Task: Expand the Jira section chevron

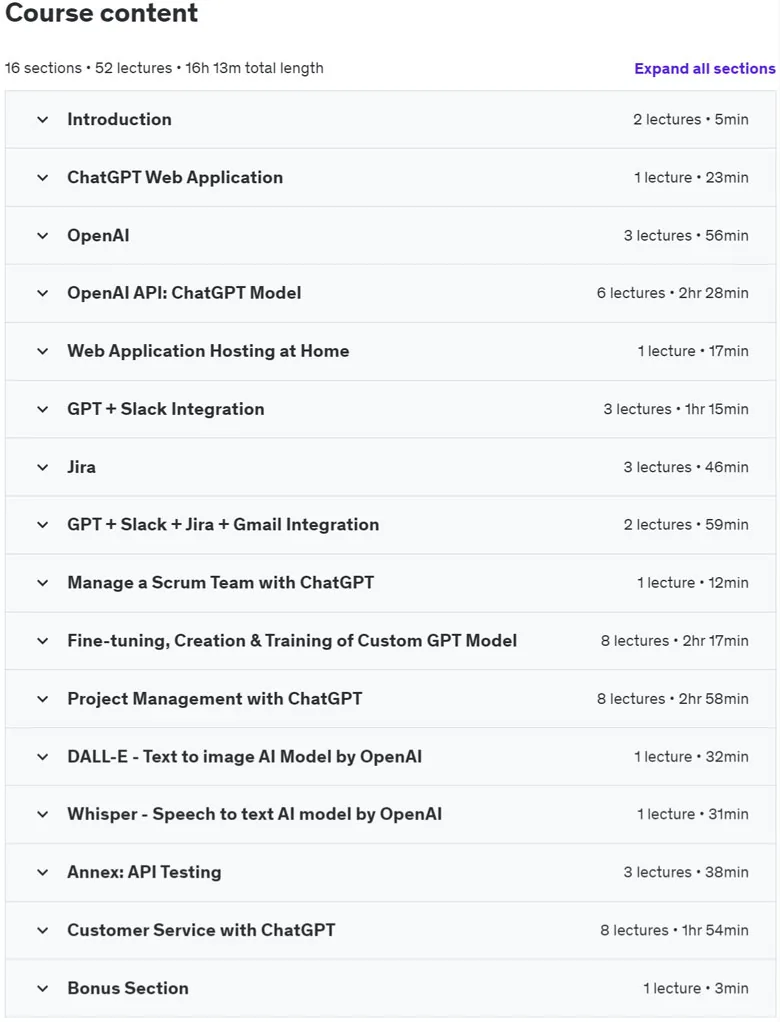Action: (42, 467)
